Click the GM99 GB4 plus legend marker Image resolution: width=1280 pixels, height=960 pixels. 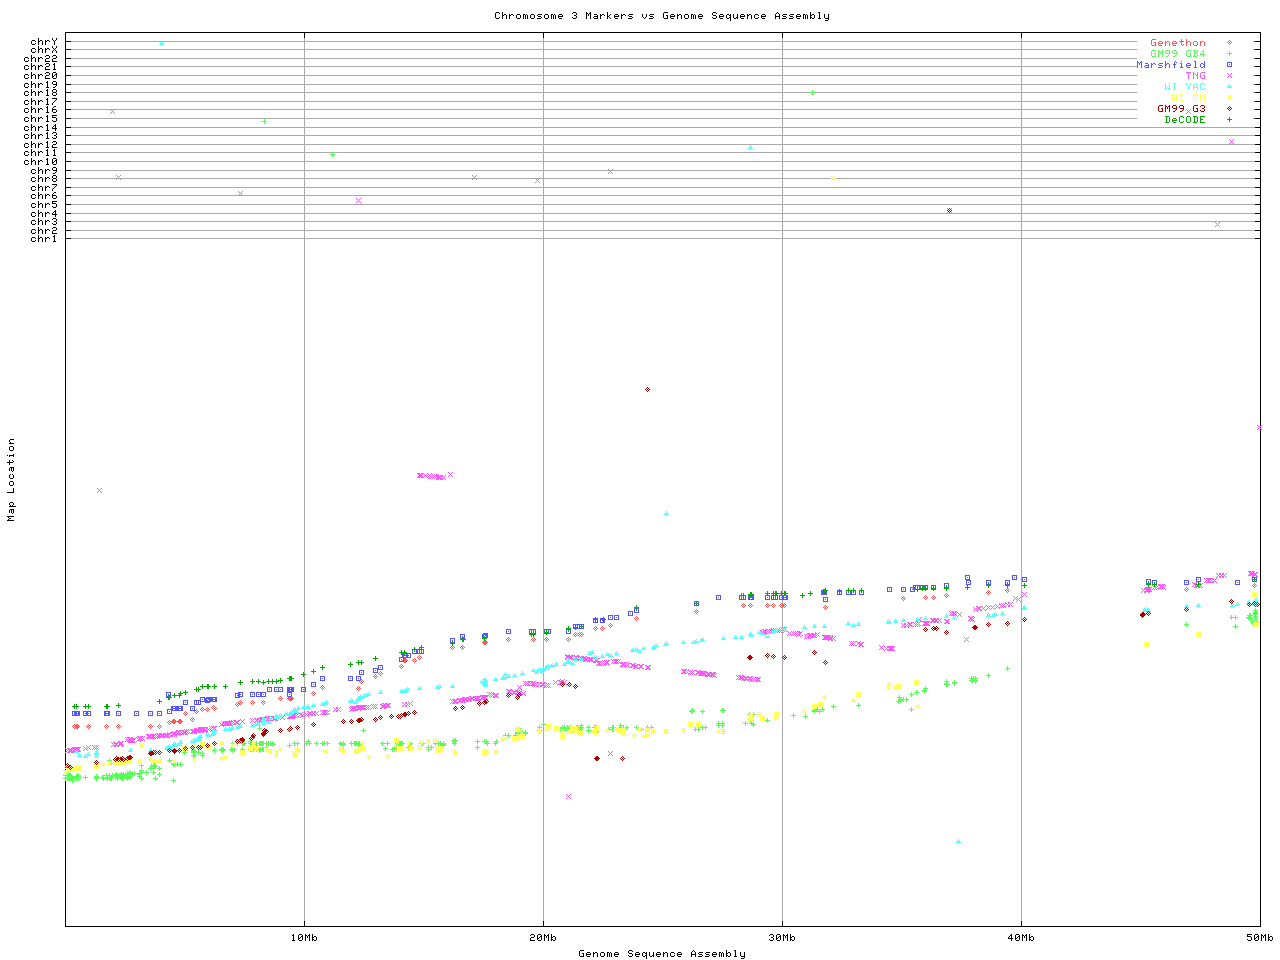(x=1229, y=54)
